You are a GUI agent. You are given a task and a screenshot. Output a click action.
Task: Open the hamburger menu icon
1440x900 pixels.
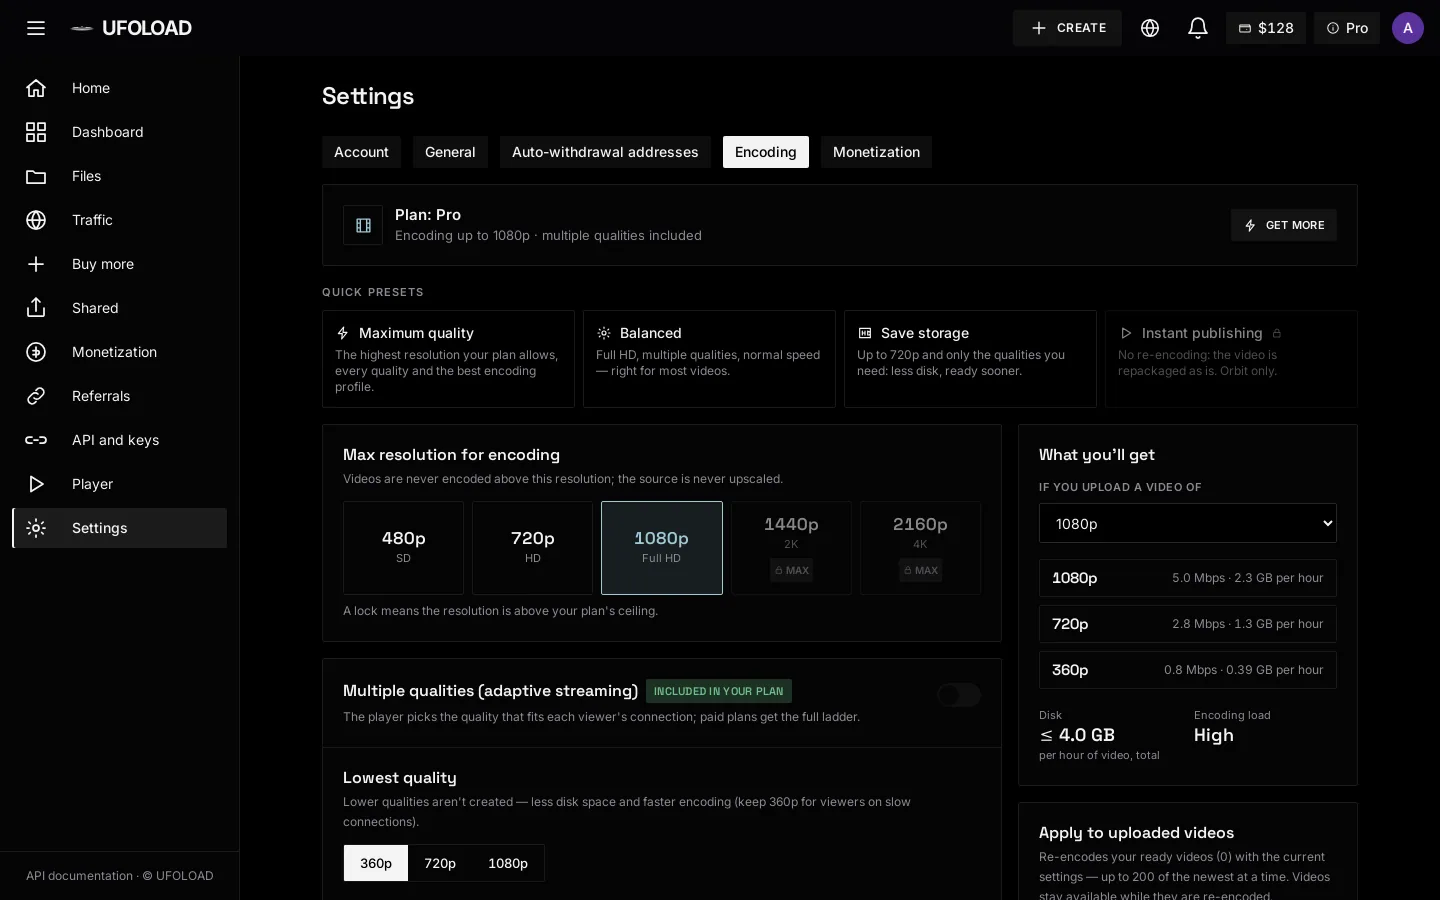click(x=36, y=28)
